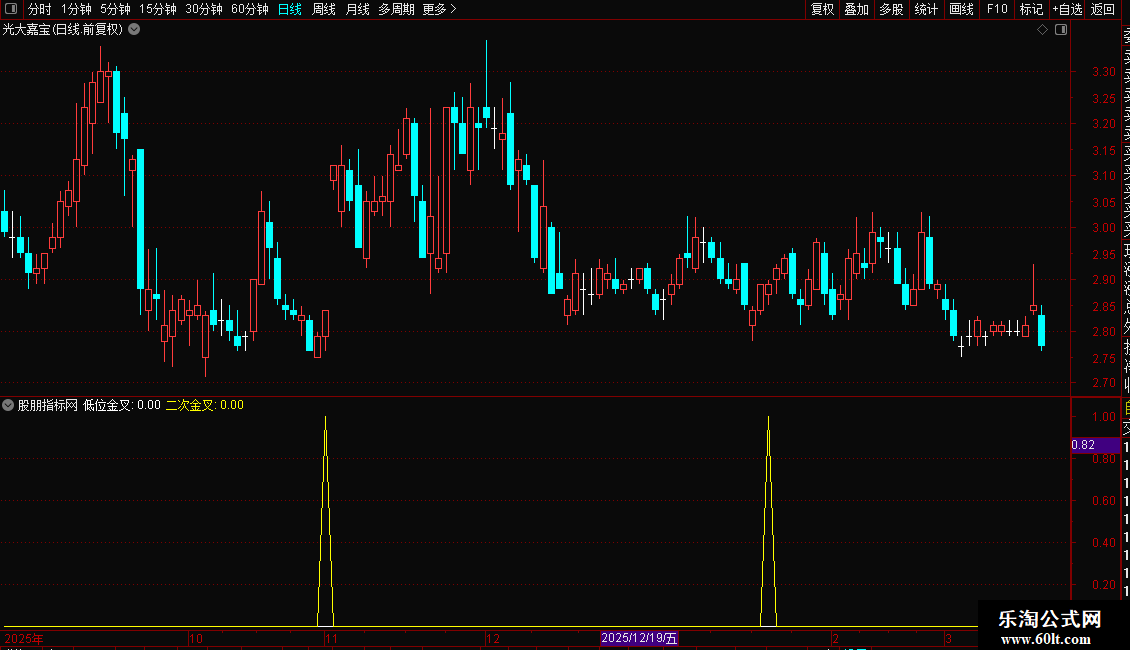Switch to 日线 daily chart
The image size is (1130, 650).
(x=290, y=9)
